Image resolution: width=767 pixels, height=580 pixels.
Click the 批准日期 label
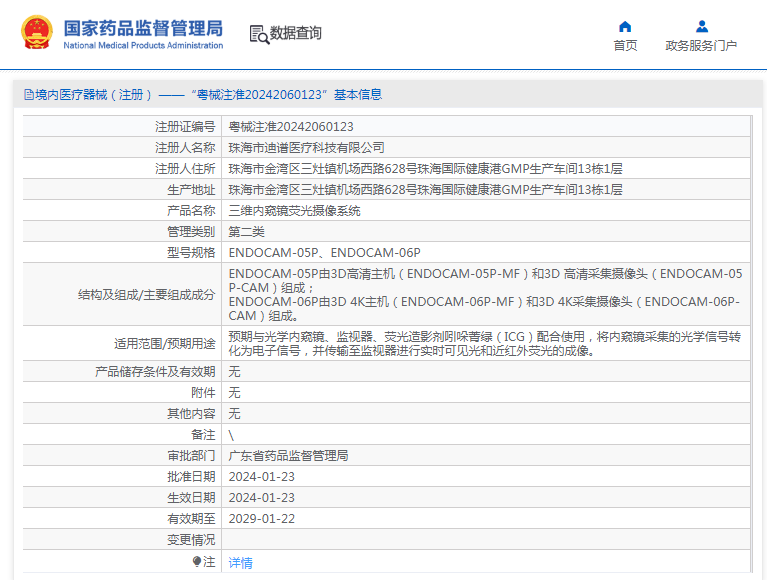[191, 477]
